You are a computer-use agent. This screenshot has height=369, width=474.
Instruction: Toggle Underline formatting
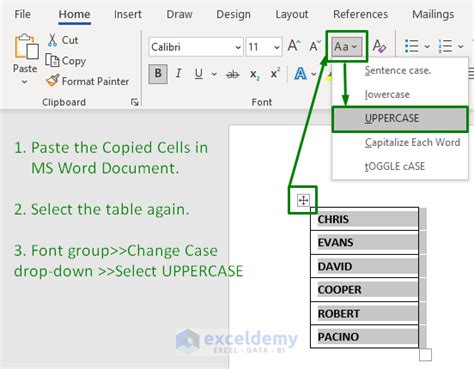pos(199,74)
